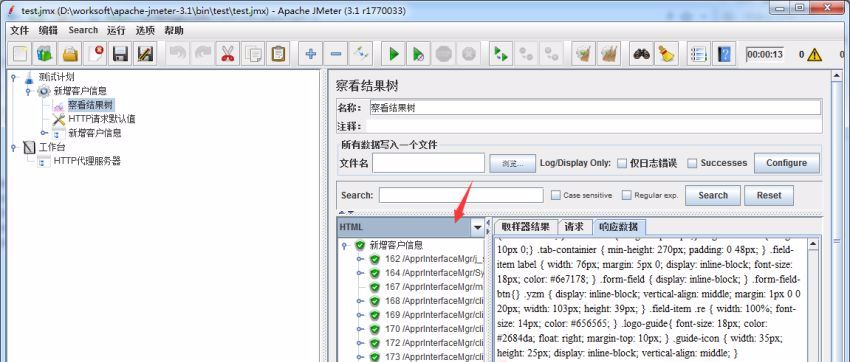Select HTTP请求默认值 in test plan tree

(x=101, y=119)
